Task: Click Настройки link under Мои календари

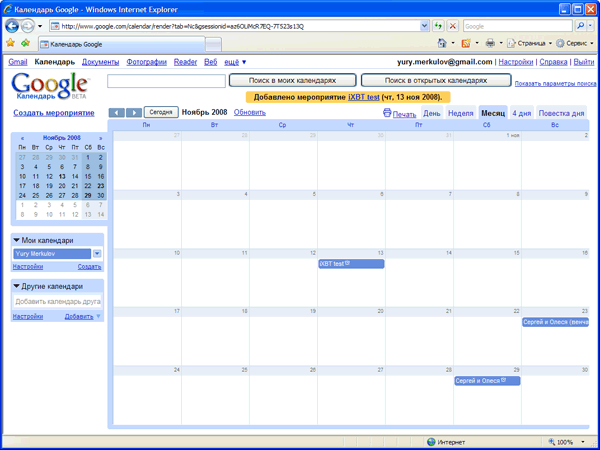Action: [28, 267]
